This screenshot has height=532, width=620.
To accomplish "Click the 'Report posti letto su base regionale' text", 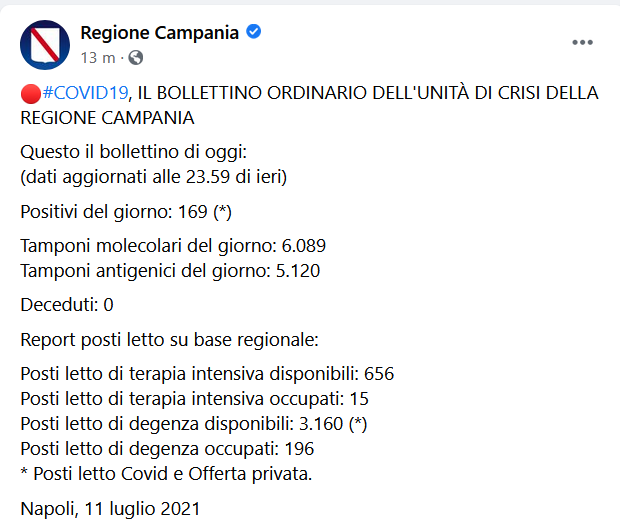I will (x=169, y=339).
